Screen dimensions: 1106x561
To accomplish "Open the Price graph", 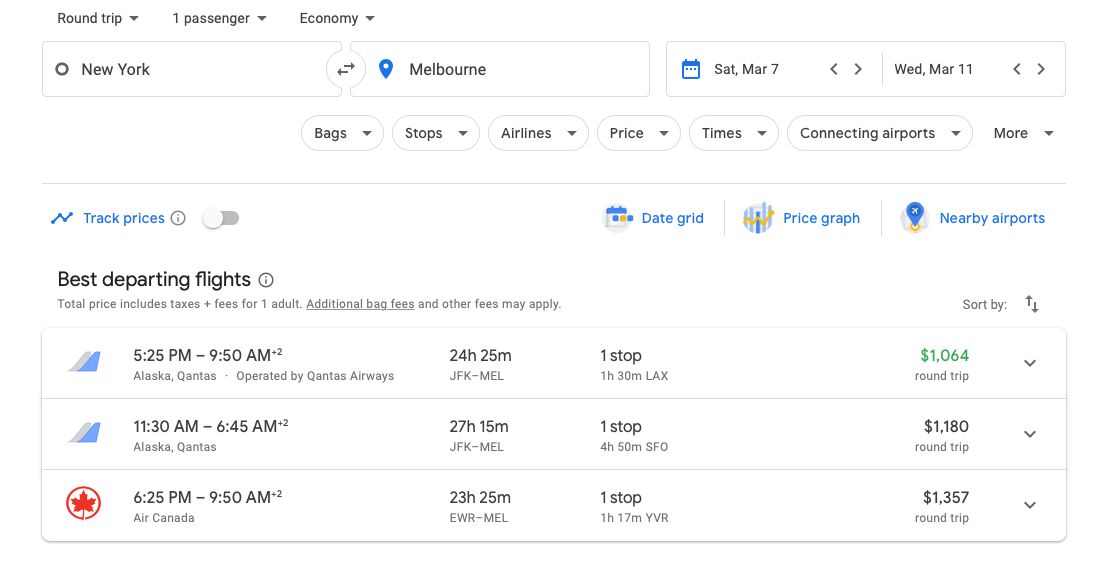I will [x=801, y=218].
